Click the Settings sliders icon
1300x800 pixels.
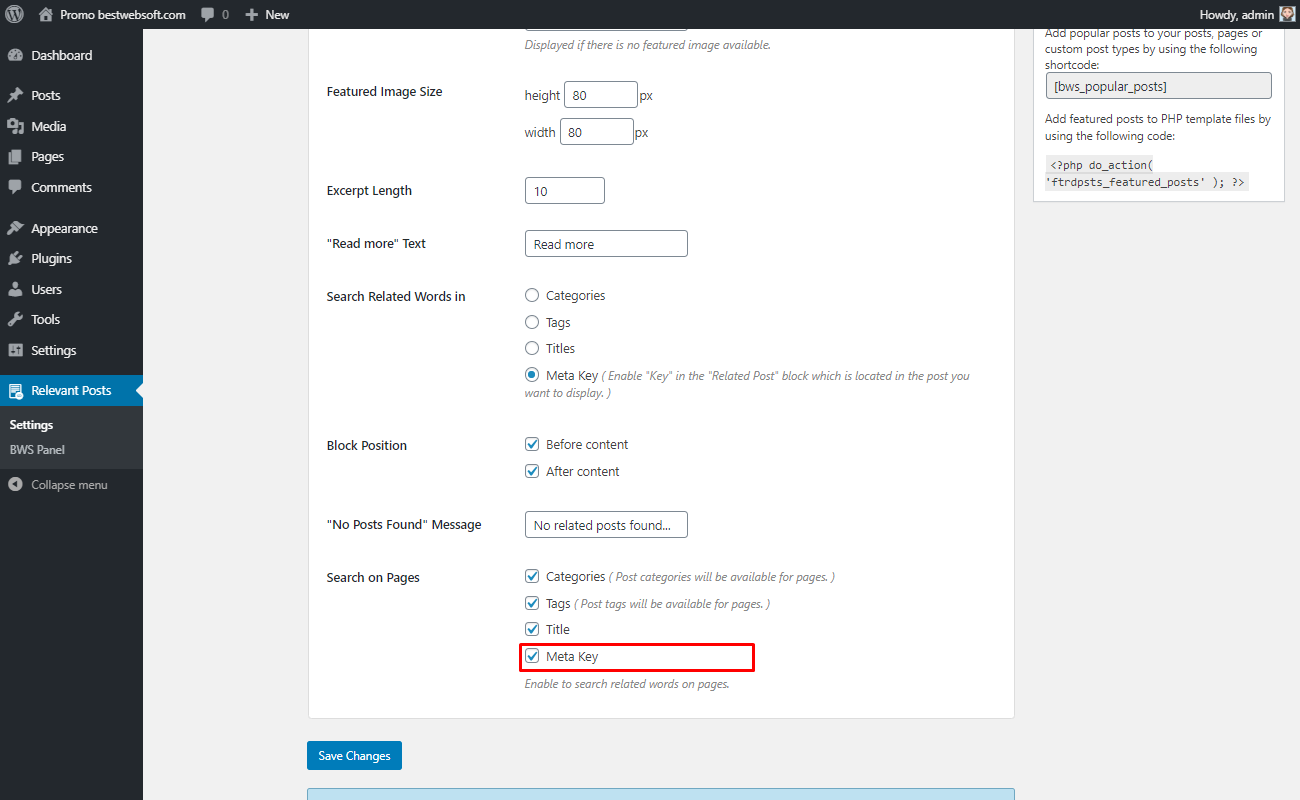click(x=15, y=350)
